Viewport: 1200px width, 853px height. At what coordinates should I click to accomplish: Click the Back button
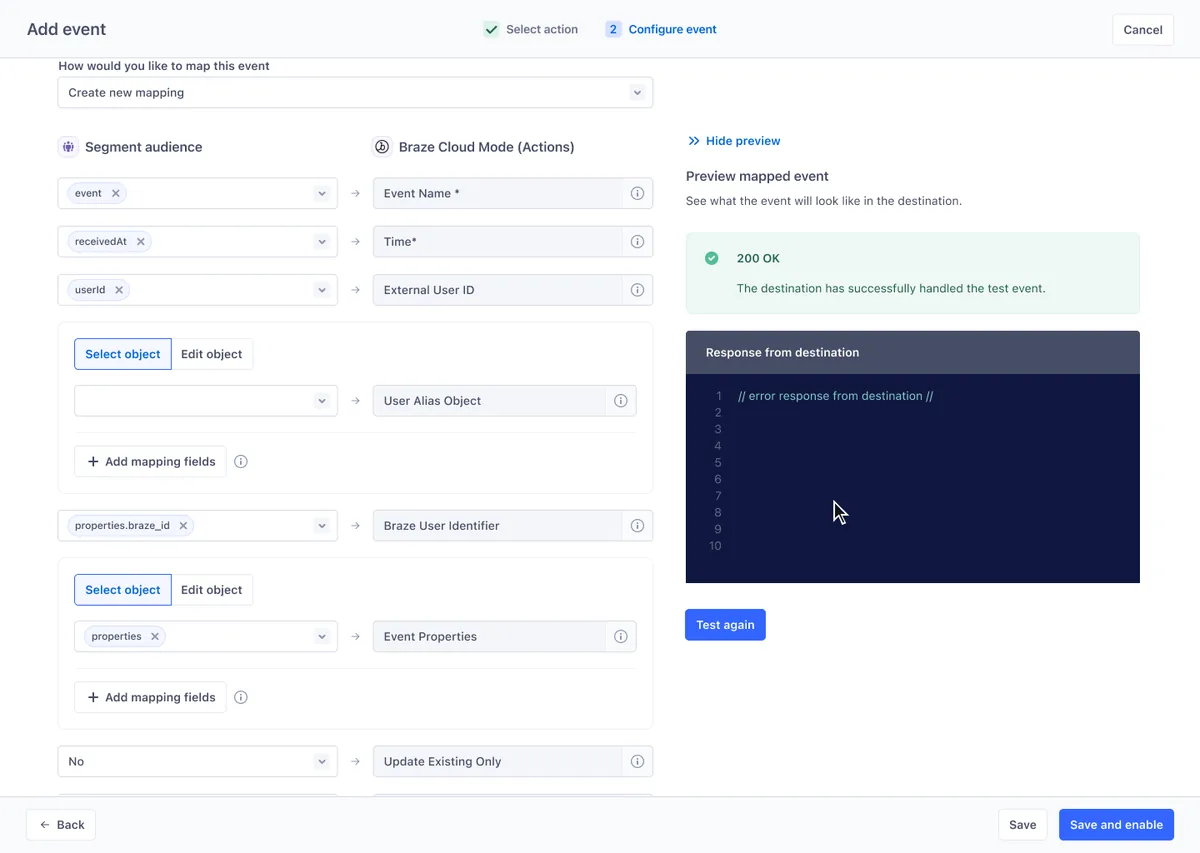[61, 825]
